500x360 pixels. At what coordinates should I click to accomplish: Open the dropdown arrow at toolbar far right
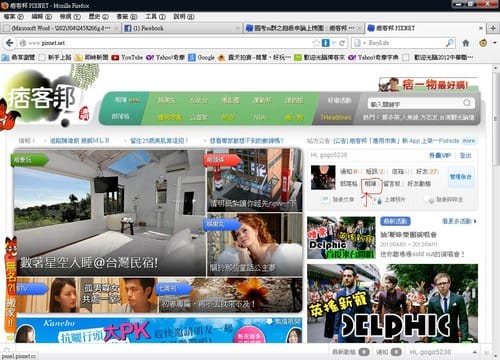(495, 43)
